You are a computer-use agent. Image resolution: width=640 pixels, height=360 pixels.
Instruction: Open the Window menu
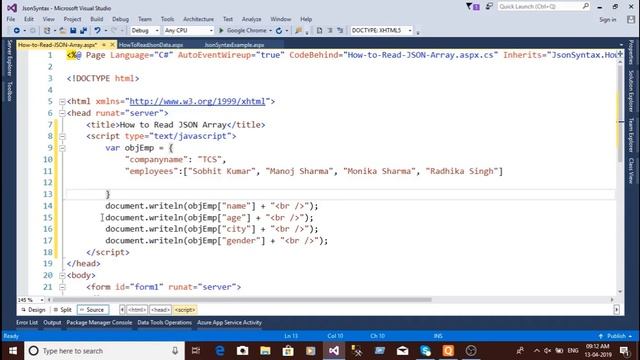coord(281,19)
